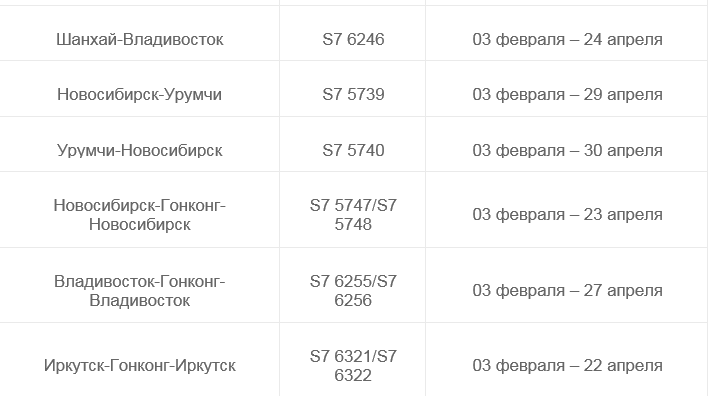Click the date range 03 февраля – 23 апреля

click(x=567, y=214)
